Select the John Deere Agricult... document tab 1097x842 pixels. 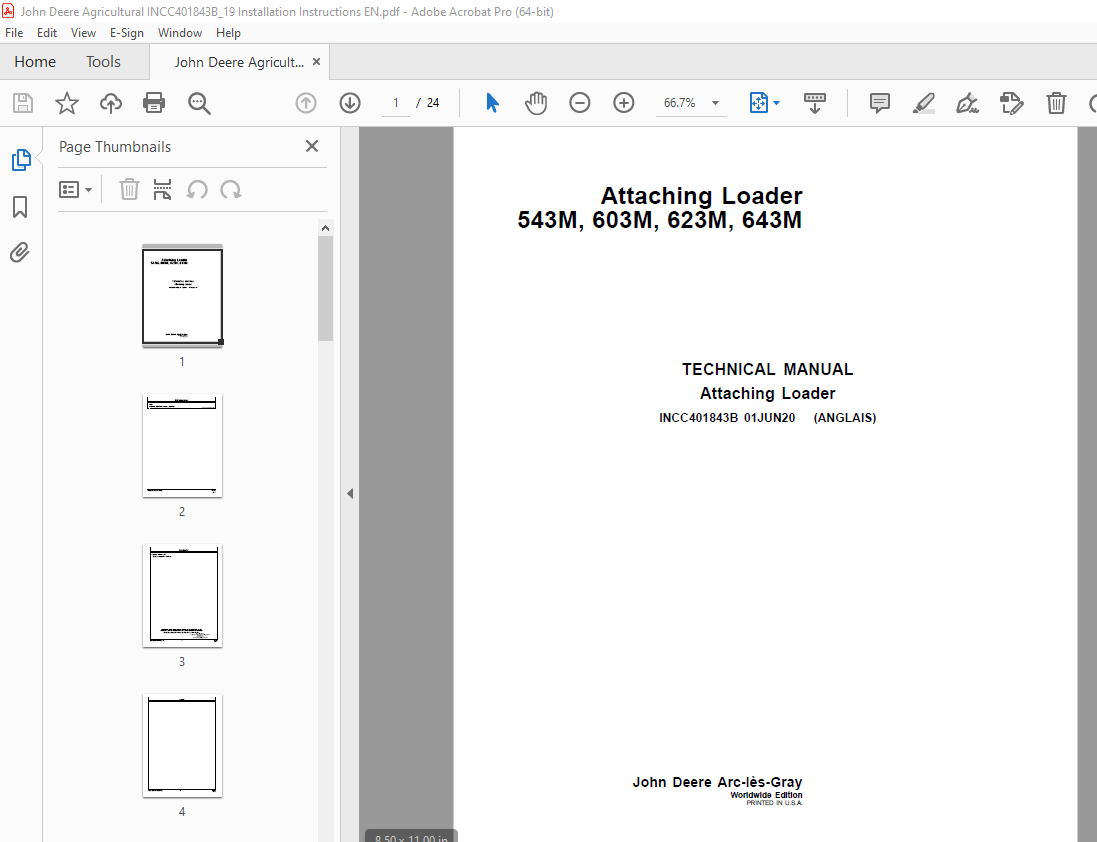[239, 62]
